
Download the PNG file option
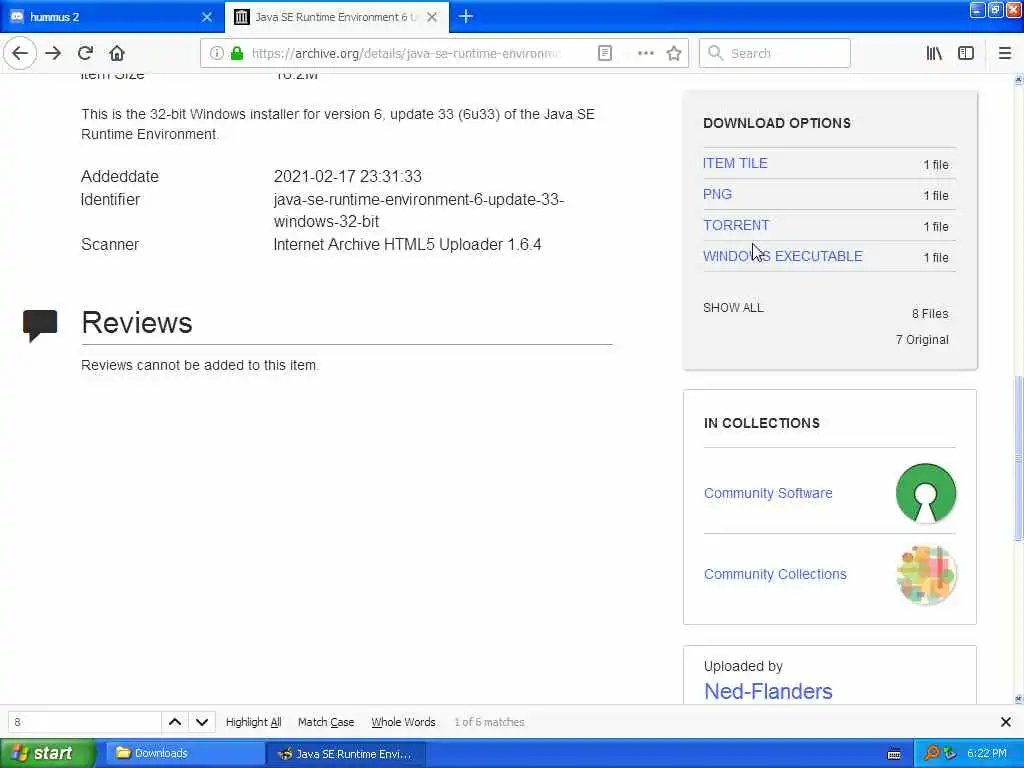pyautogui.click(x=717, y=194)
